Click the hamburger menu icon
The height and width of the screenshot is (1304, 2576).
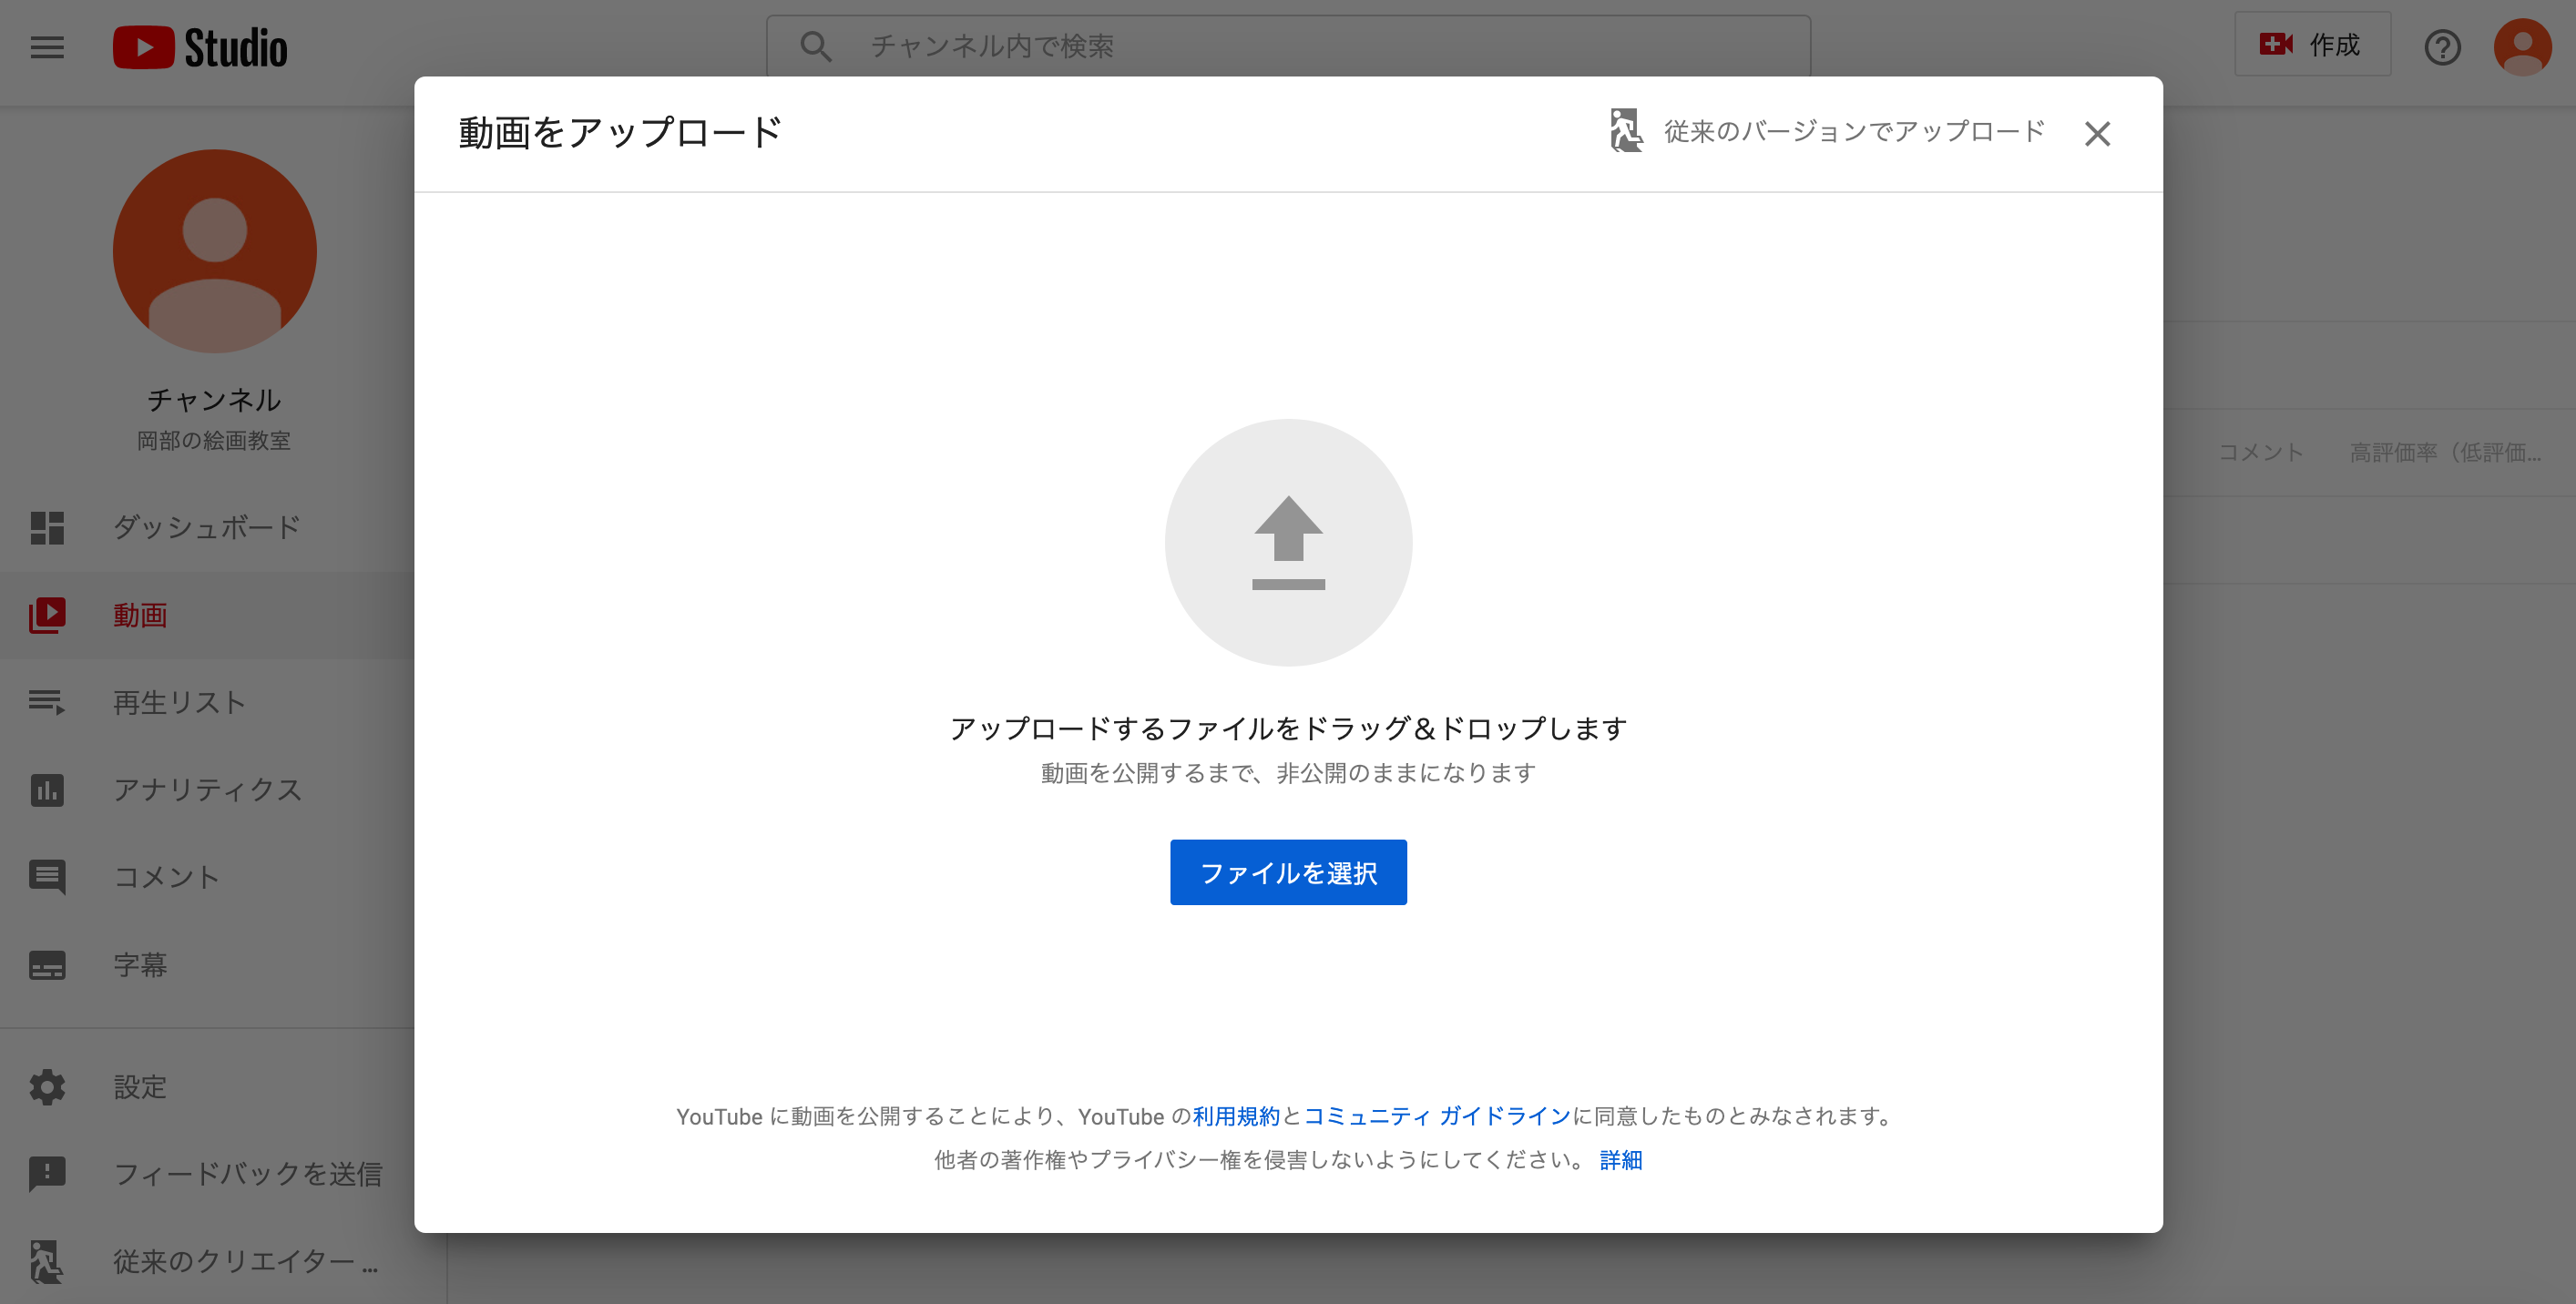point(47,47)
